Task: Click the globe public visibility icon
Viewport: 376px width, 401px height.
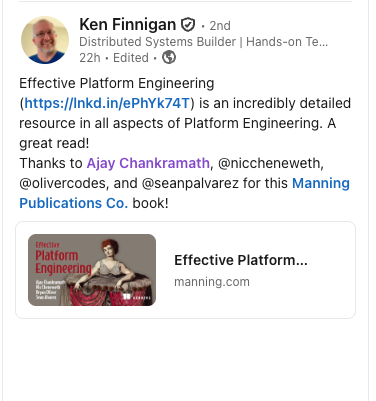Action: [x=169, y=57]
